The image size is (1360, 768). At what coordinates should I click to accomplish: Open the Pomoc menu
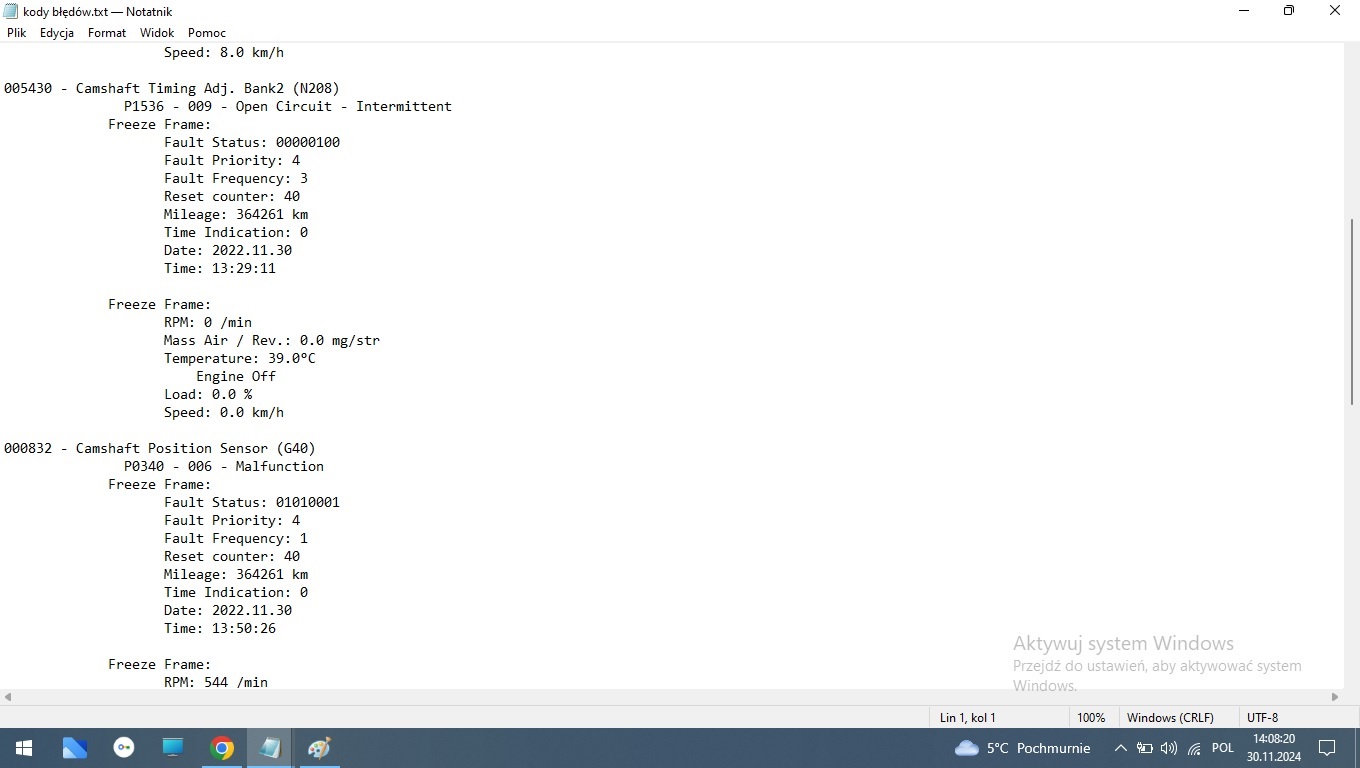click(x=207, y=33)
